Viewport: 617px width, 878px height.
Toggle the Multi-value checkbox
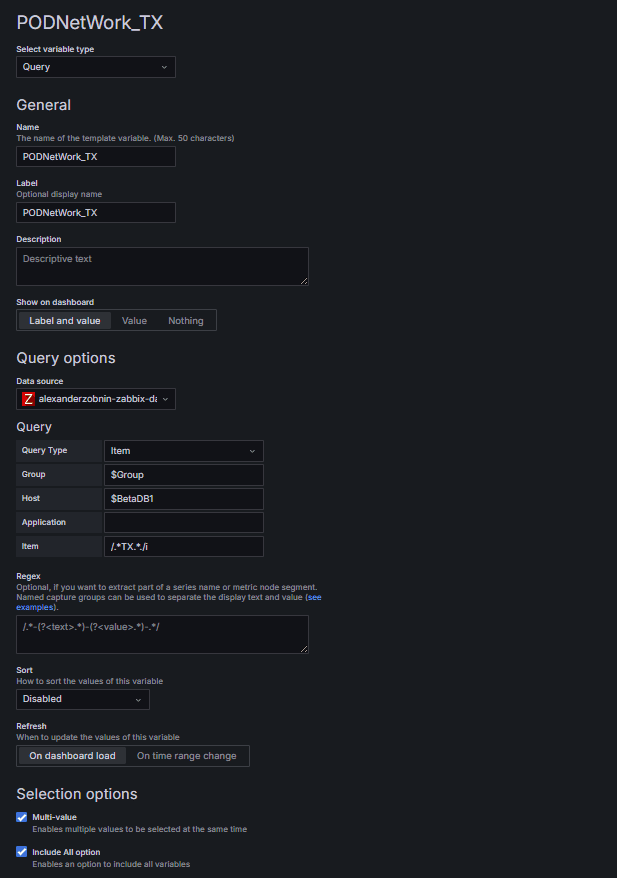click(x=22, y=817)
